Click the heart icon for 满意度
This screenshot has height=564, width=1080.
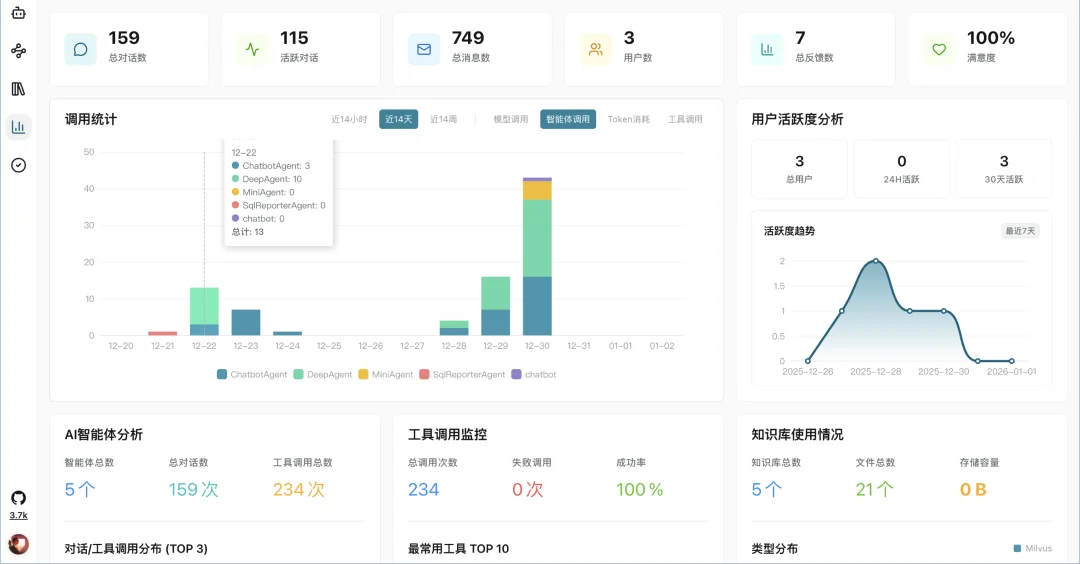[x=939, y=50]
